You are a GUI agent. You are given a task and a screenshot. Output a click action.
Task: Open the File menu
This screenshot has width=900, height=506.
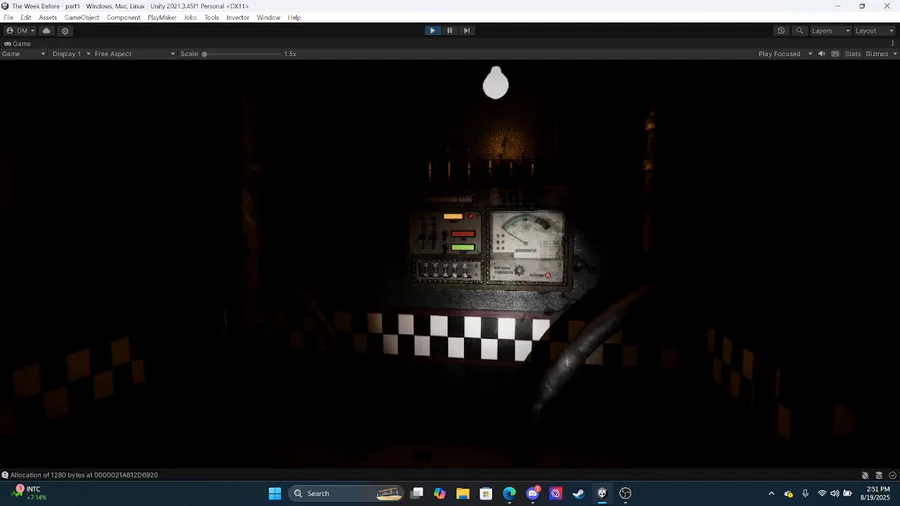8,18
